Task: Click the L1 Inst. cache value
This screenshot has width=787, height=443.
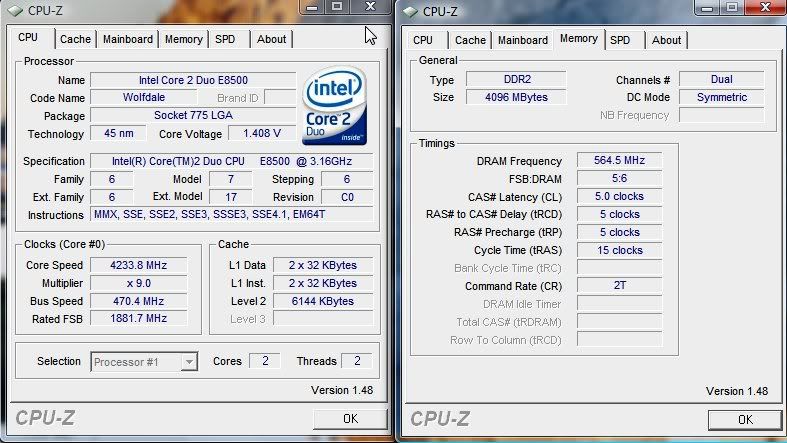Action: tap(323, 283)
